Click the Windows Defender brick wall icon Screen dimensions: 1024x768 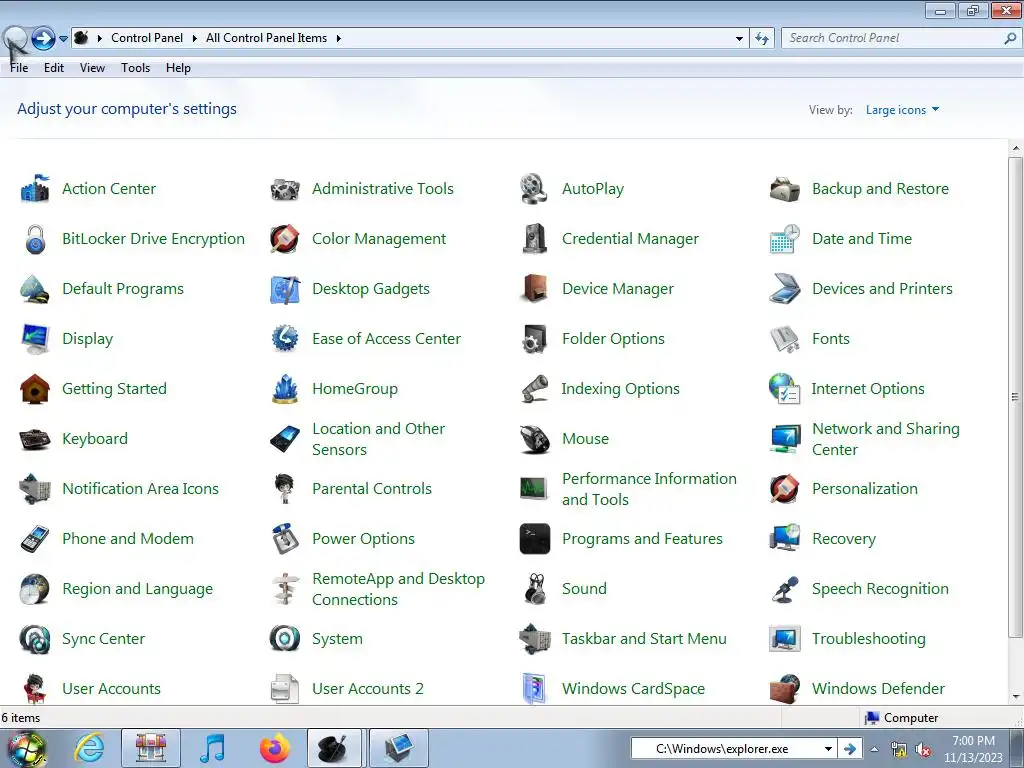tap(785, 689)
